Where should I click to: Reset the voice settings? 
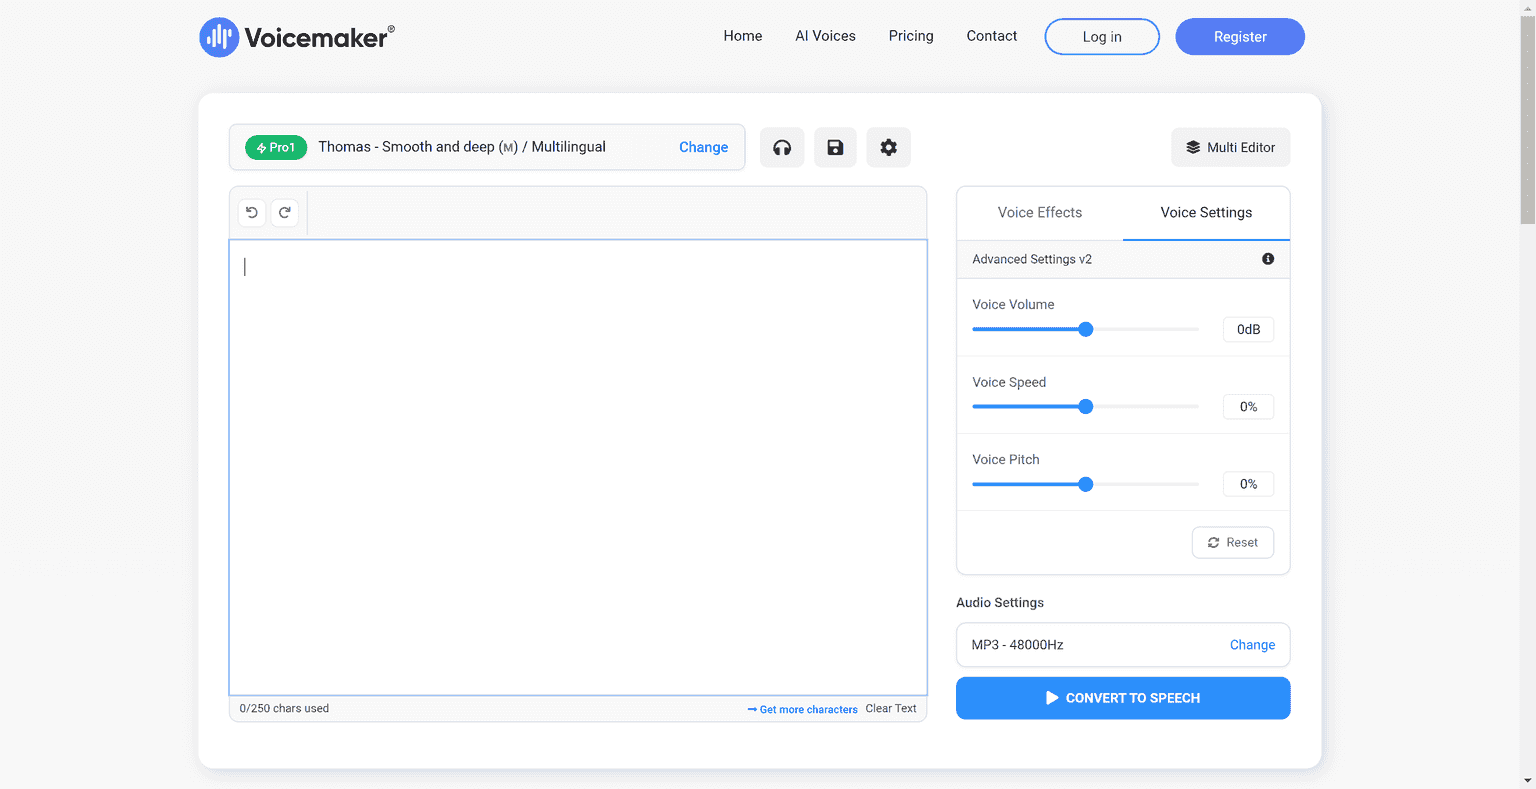[1233, 542]
